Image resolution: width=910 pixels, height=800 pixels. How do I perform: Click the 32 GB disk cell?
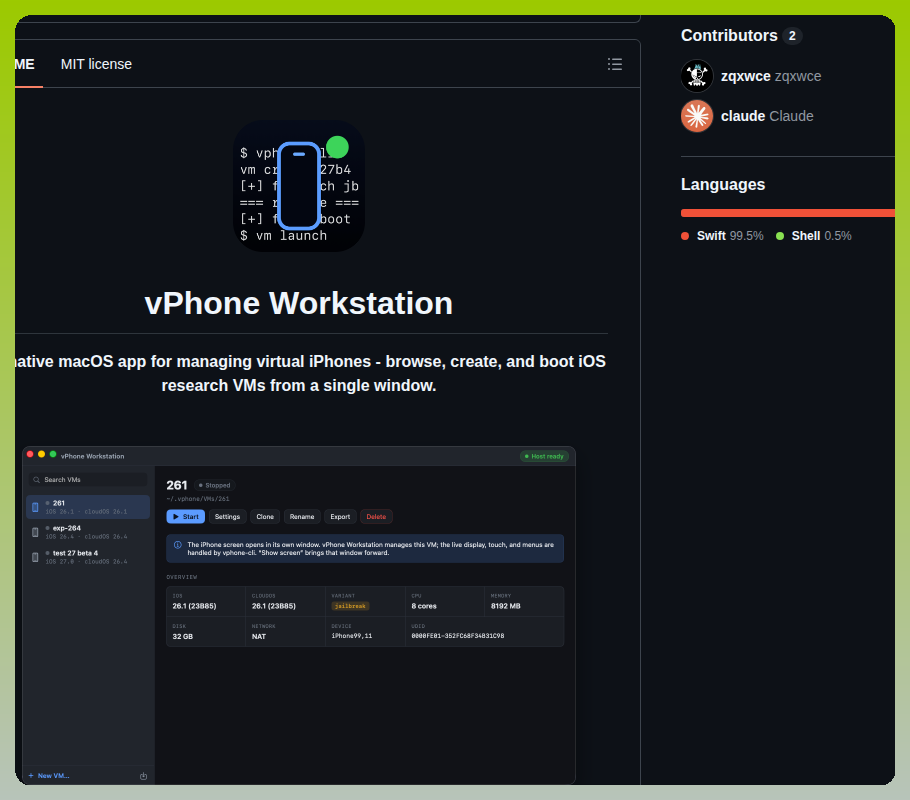coord(205,632)
